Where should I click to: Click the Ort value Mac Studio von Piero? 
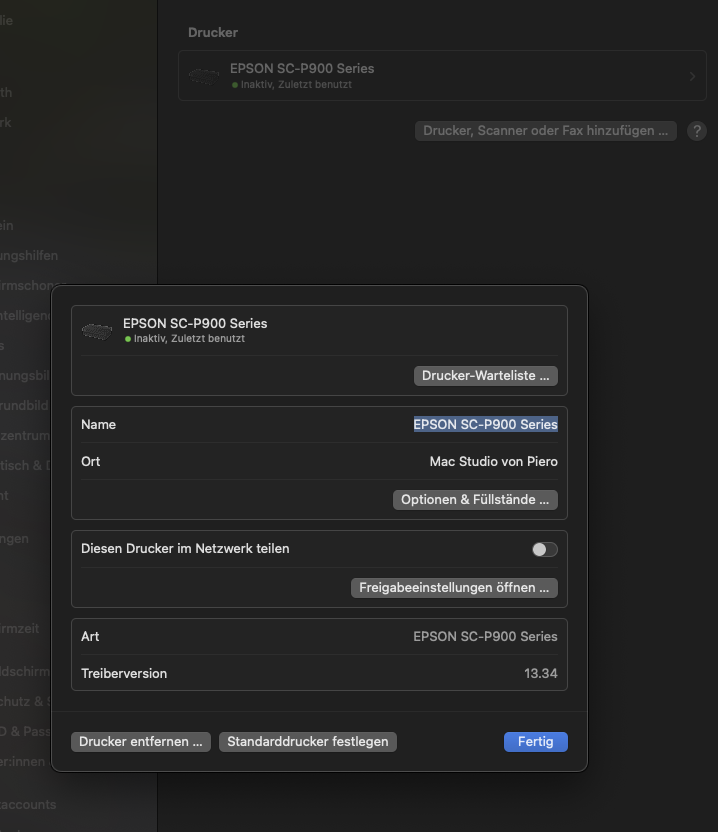point(494,462)
